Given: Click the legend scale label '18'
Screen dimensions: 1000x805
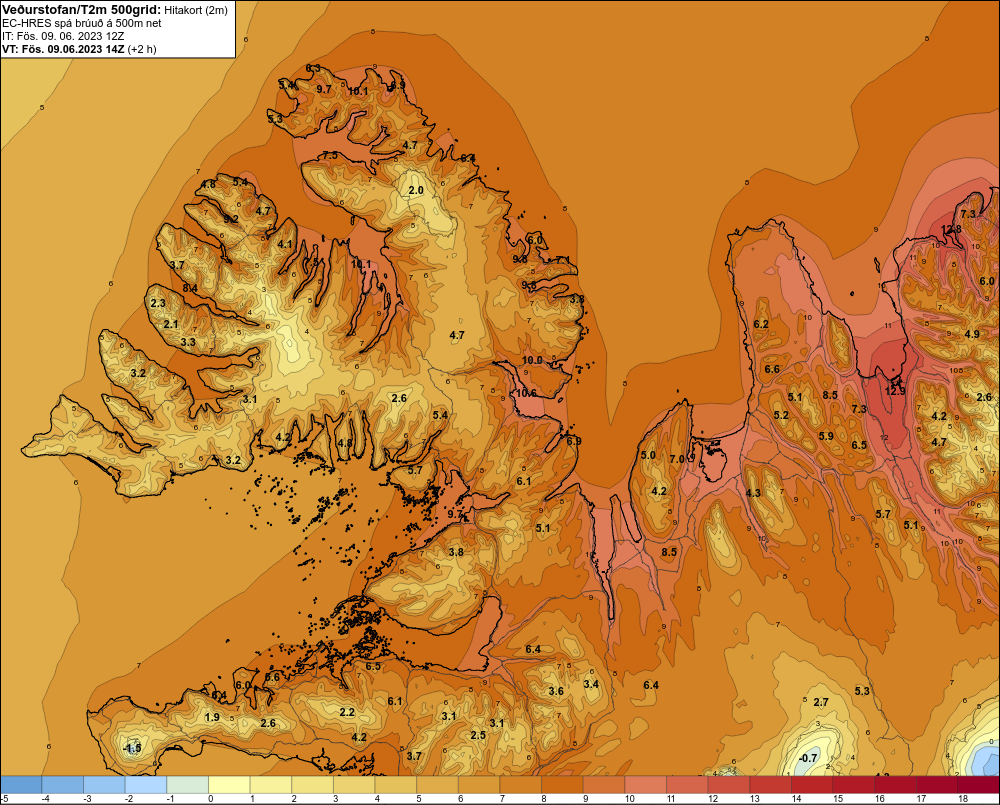Looking at the screenshot, I should (963, 799).
